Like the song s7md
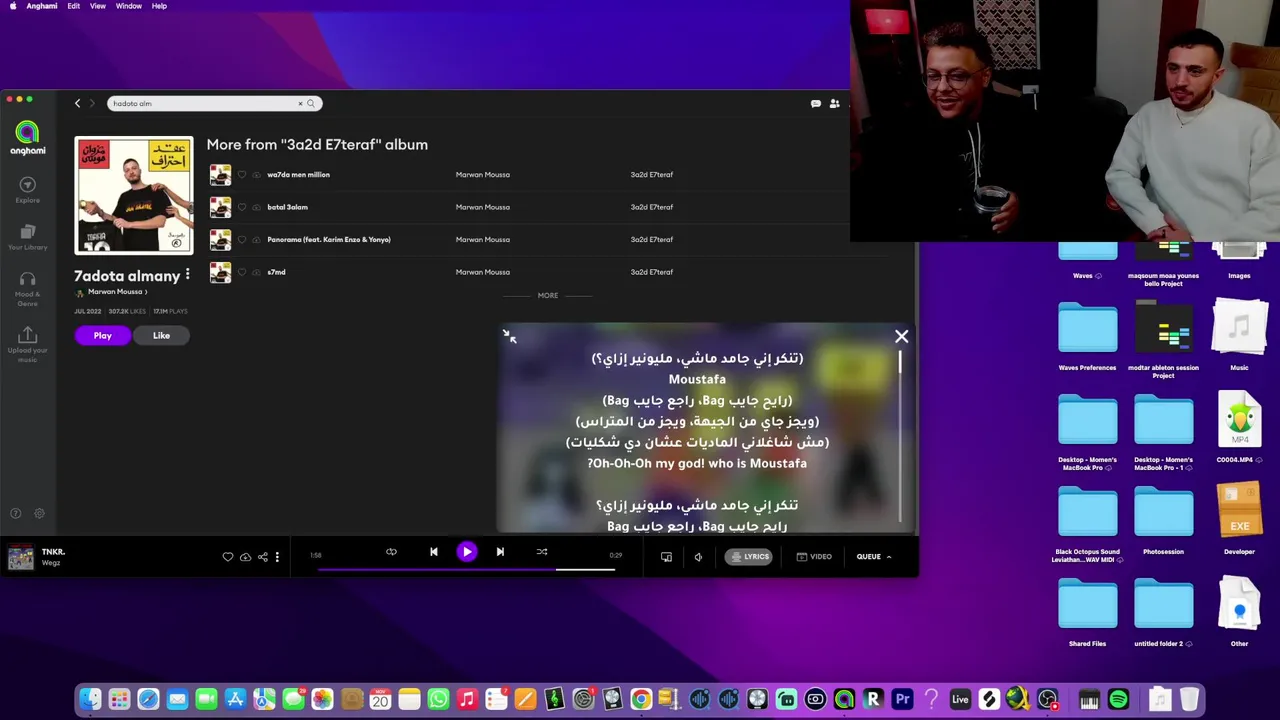Screen dimensions: 1280x720 (x=241, y=272)
